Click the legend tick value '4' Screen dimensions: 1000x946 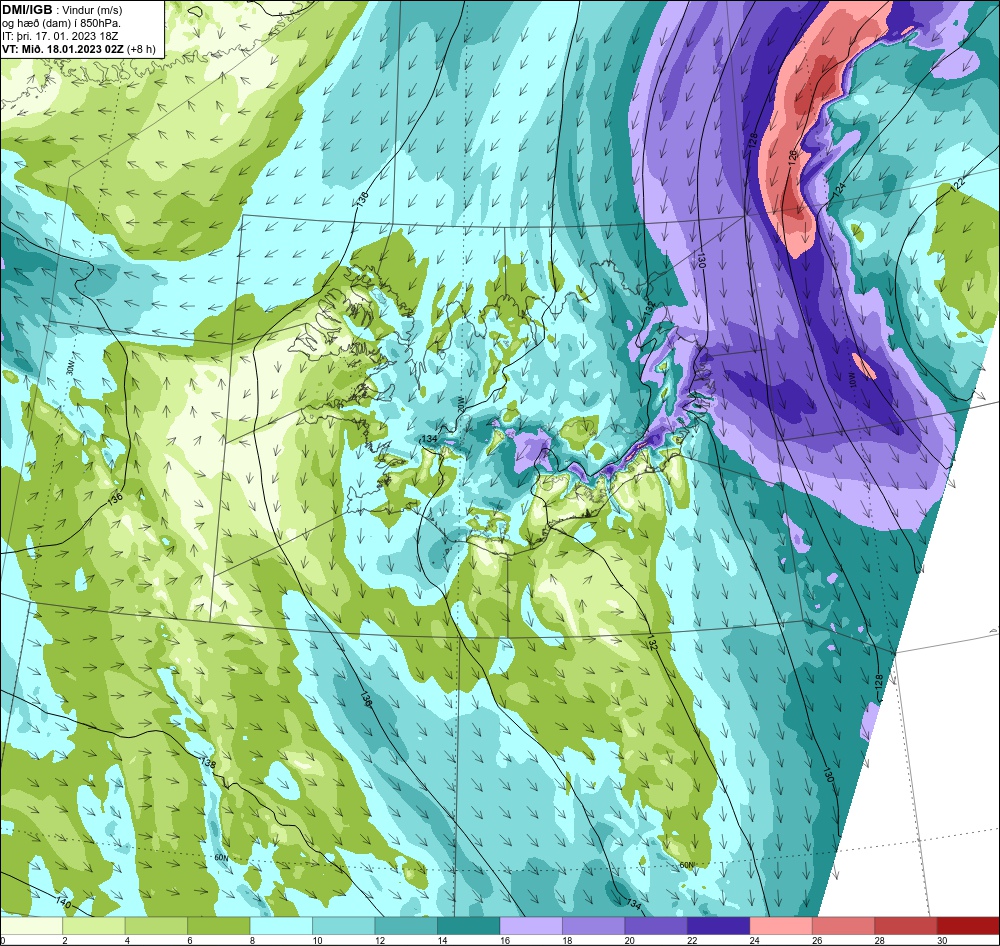point(127,940)
